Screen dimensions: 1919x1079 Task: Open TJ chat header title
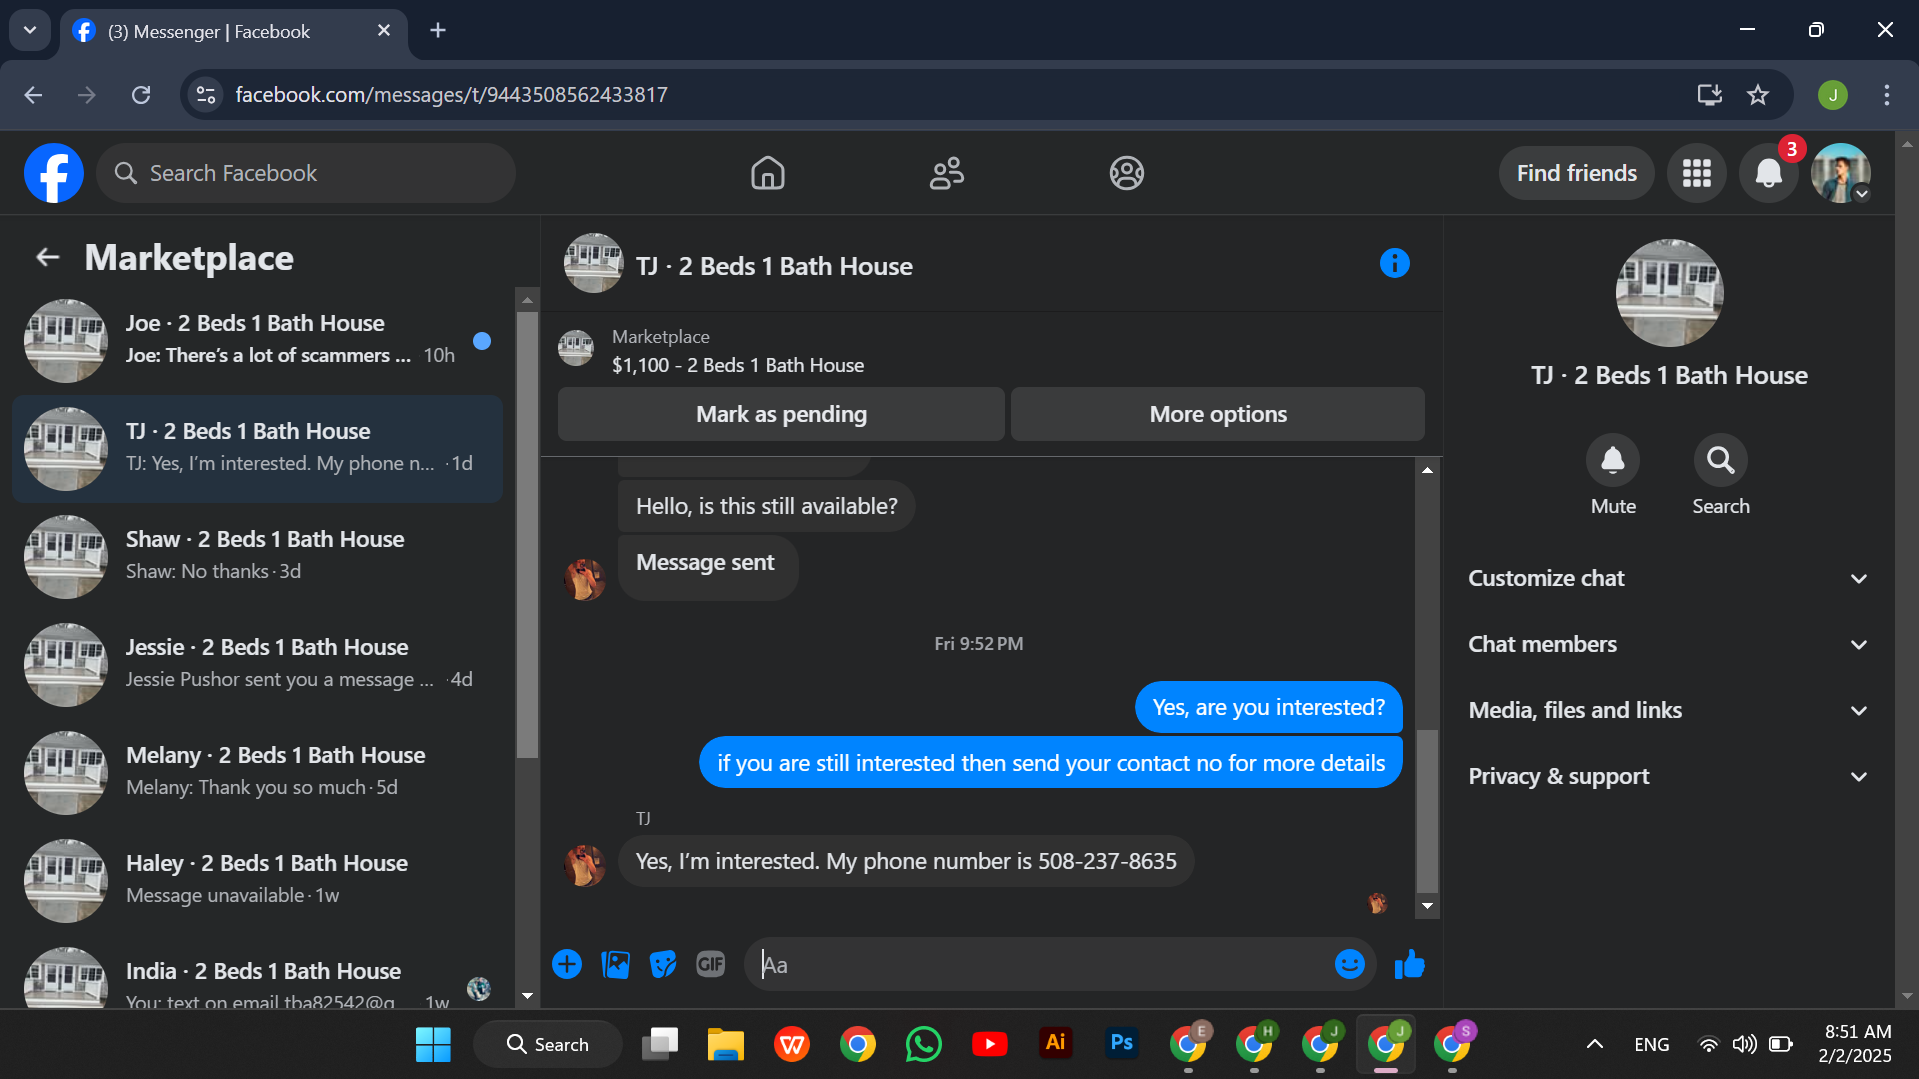click(x=774, y=266)
